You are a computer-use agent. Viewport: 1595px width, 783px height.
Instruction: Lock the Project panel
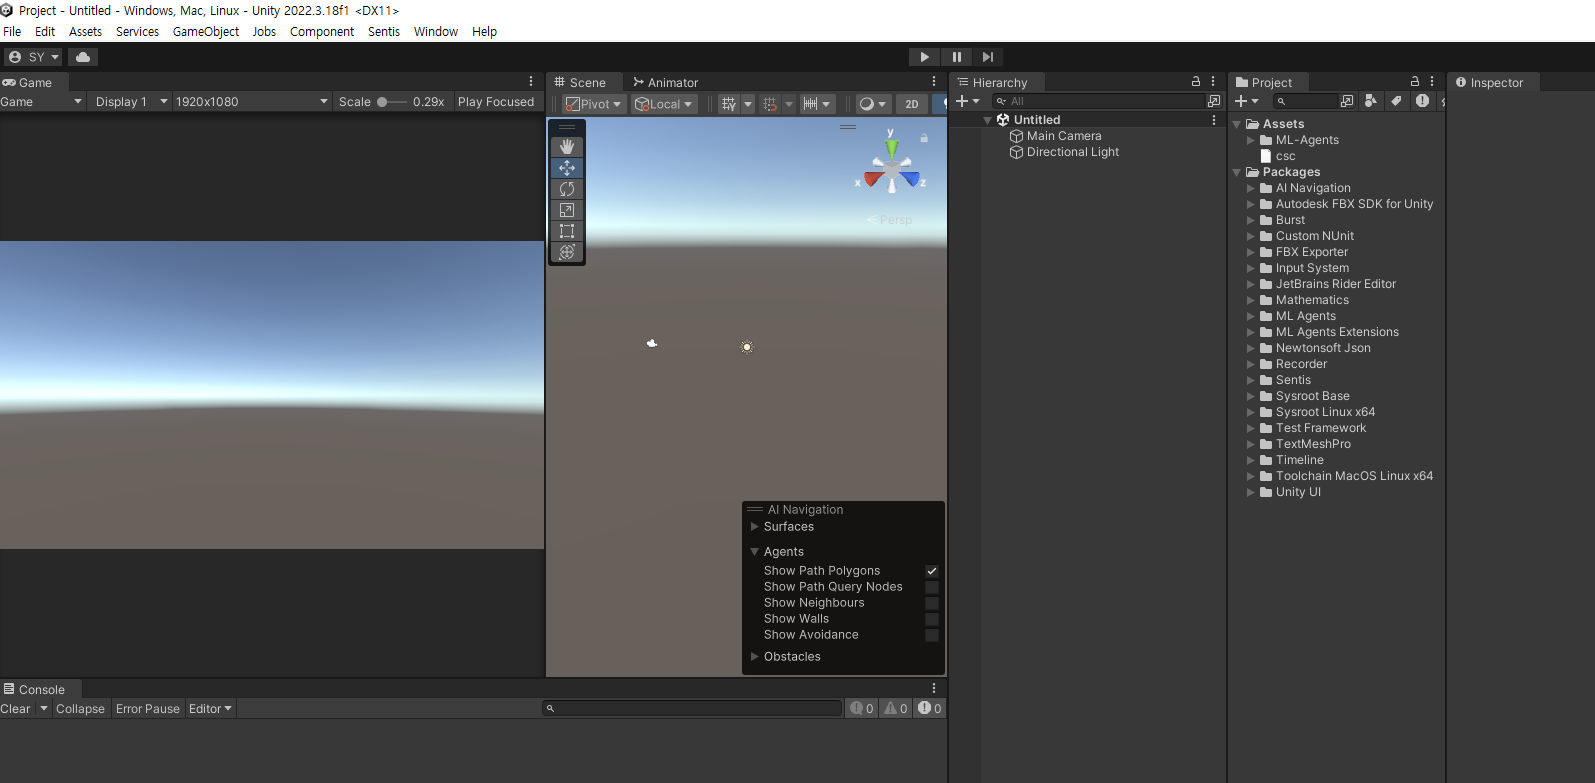pos(1414,82)
